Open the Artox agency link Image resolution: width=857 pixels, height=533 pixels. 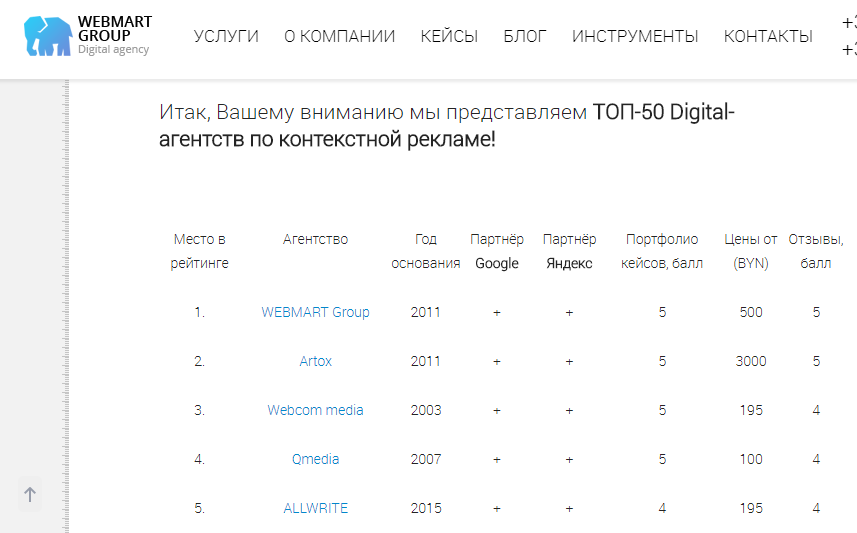click(315, 361)
